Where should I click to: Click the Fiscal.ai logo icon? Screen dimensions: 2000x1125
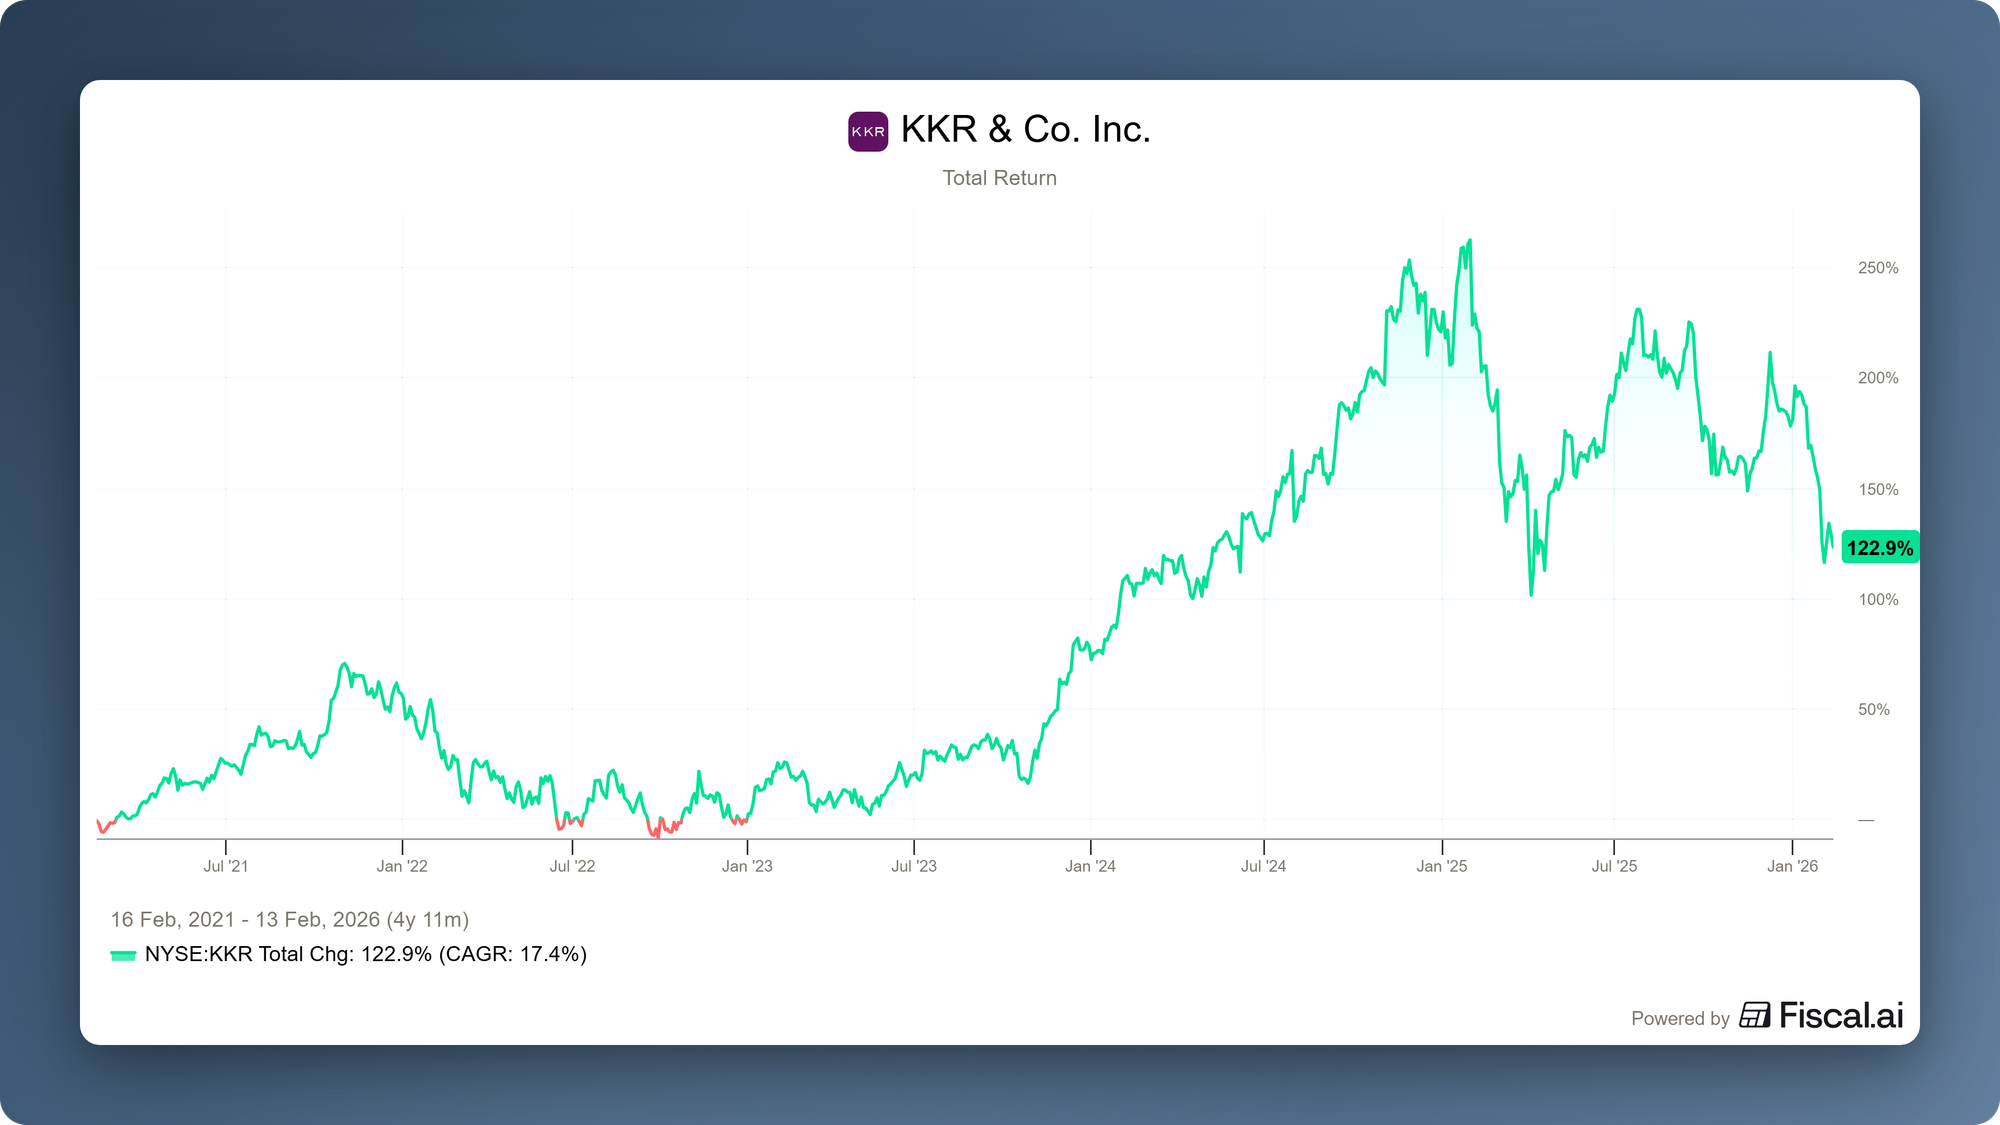(1754, 1015)
